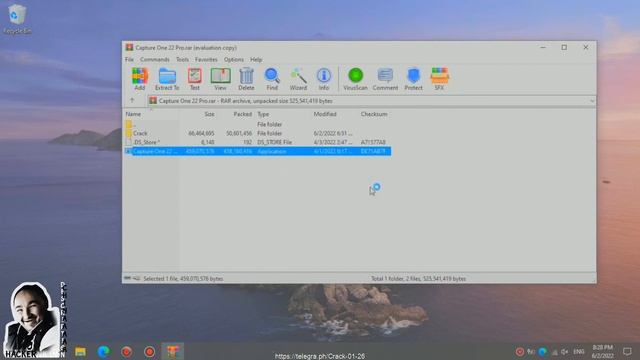Click the Add toolbar icon

pyautogui.click(x=140, y=79)
